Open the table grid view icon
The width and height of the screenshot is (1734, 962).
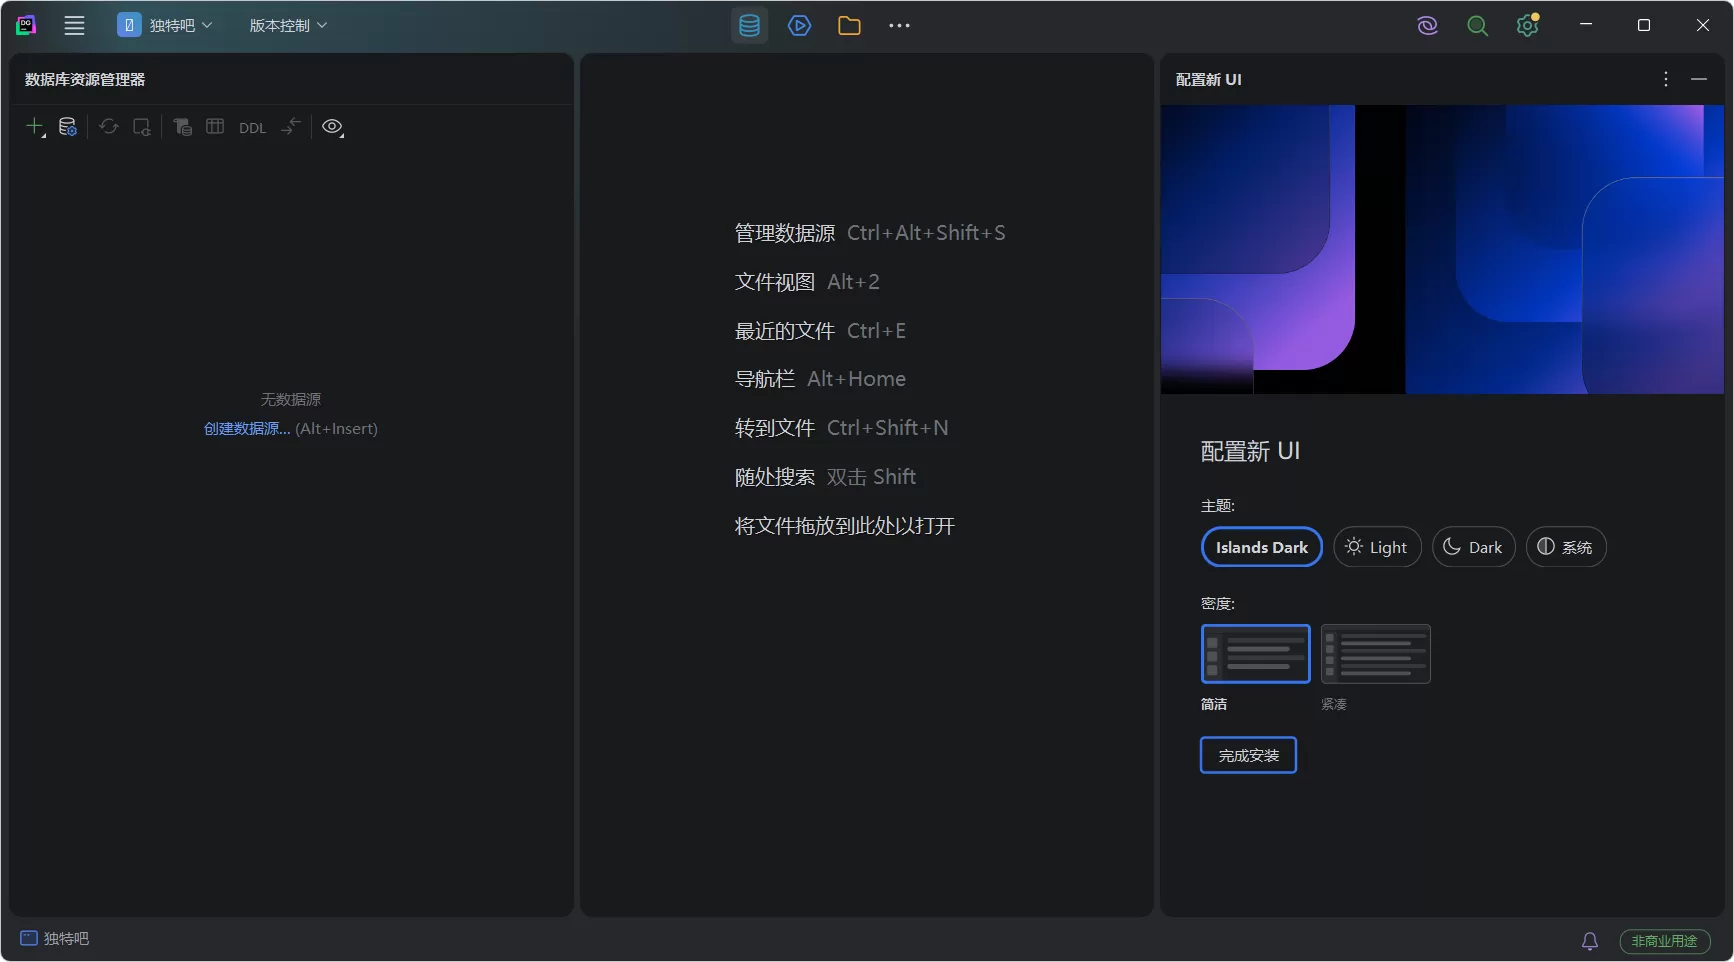point(215,127)
